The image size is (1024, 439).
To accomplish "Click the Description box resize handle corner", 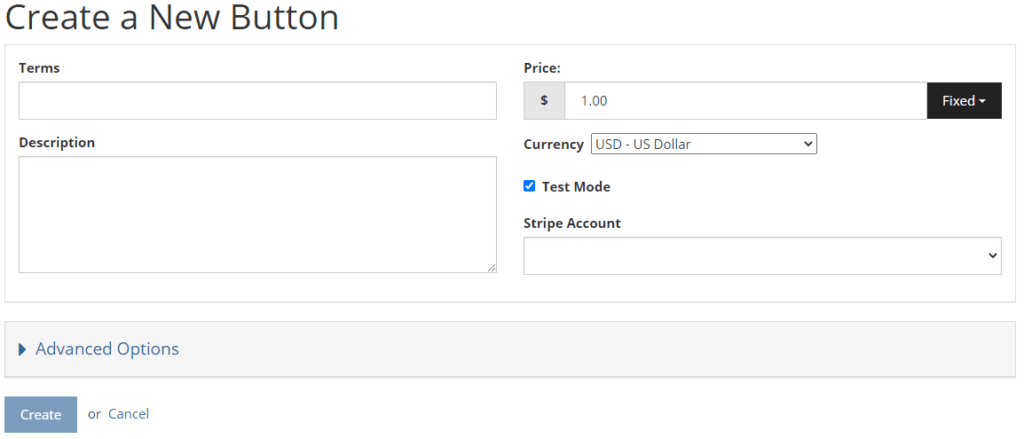I will [x=492, y=268].
